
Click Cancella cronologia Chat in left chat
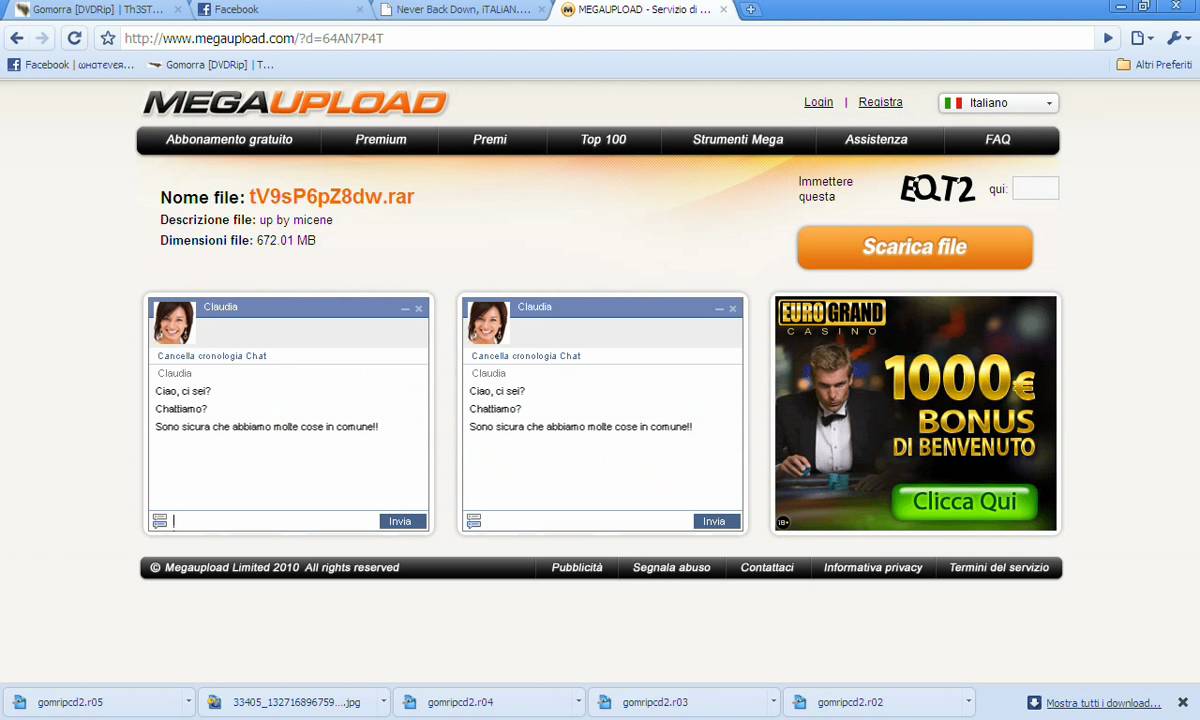click(212, 356)
